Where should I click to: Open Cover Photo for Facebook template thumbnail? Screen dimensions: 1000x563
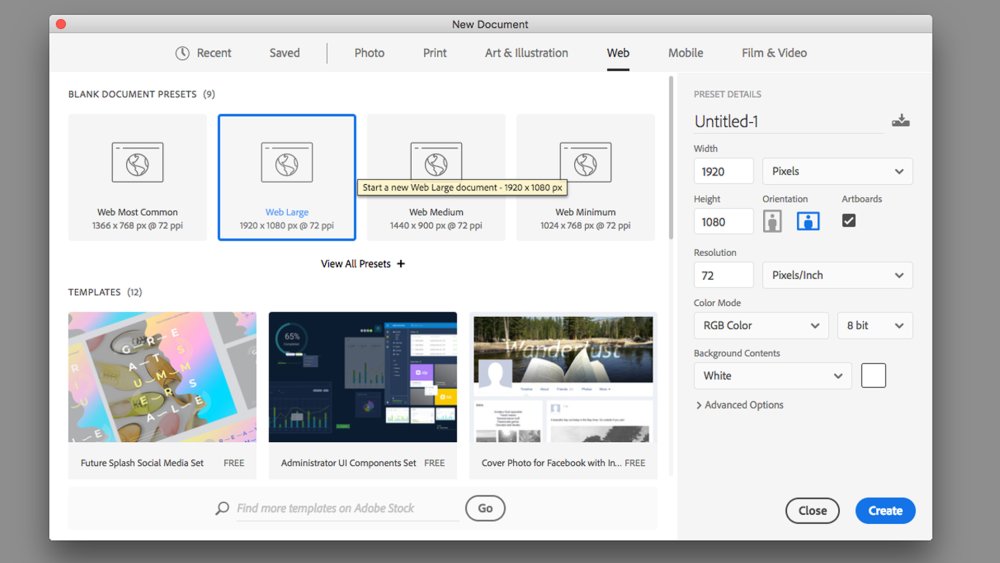pos(563,377)
